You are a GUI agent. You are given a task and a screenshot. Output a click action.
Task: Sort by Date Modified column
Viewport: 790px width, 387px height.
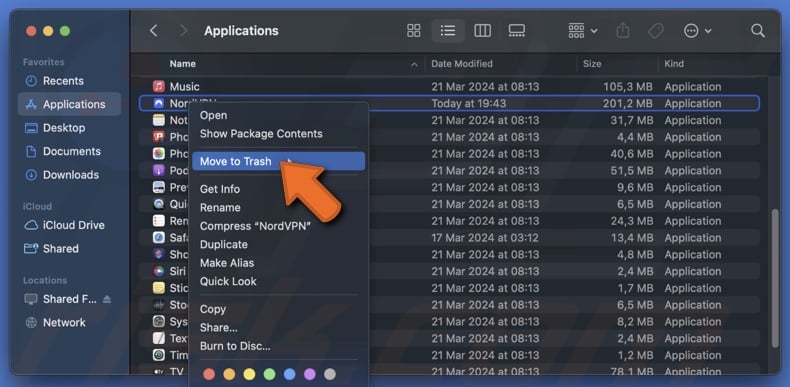(x=462, y=64)
